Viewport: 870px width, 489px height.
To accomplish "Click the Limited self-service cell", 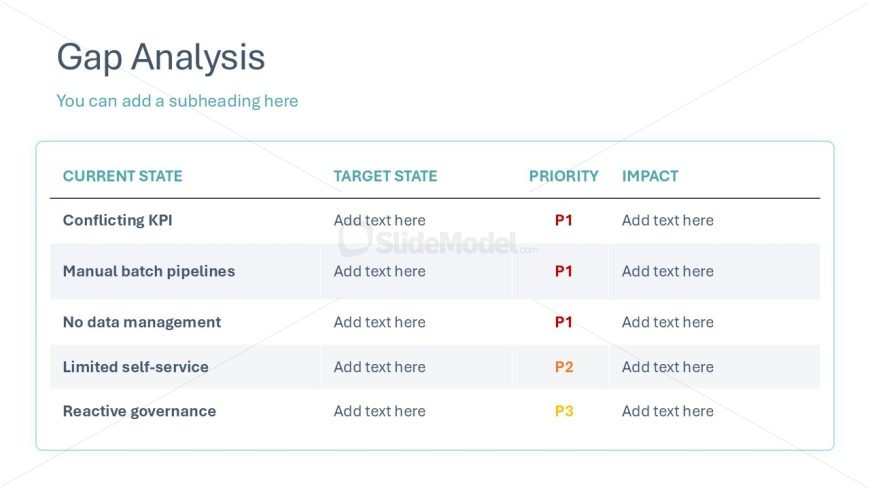I will [x=136, y=367].
